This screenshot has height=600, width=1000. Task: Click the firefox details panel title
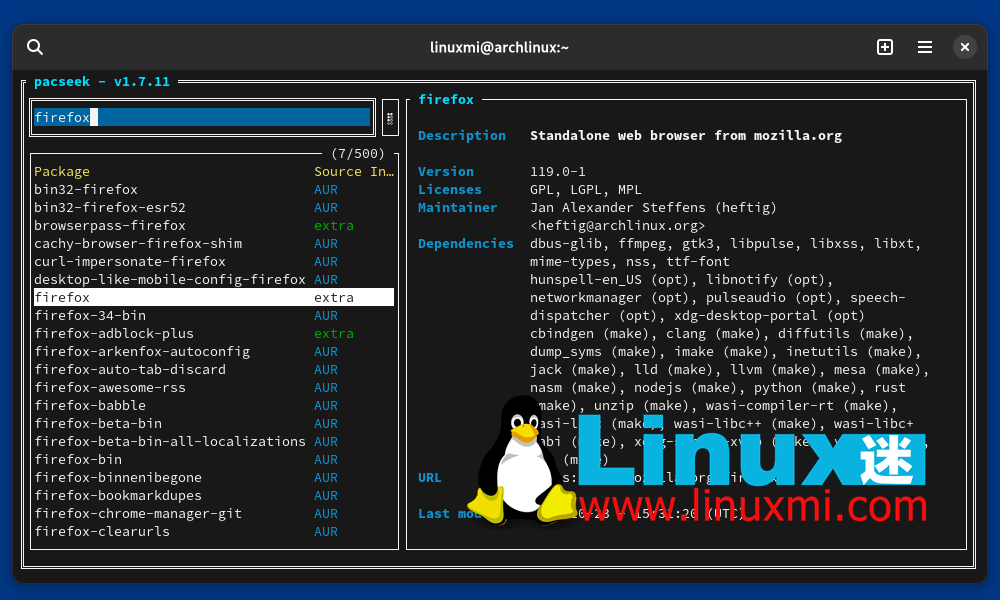(x=446, y=99)
